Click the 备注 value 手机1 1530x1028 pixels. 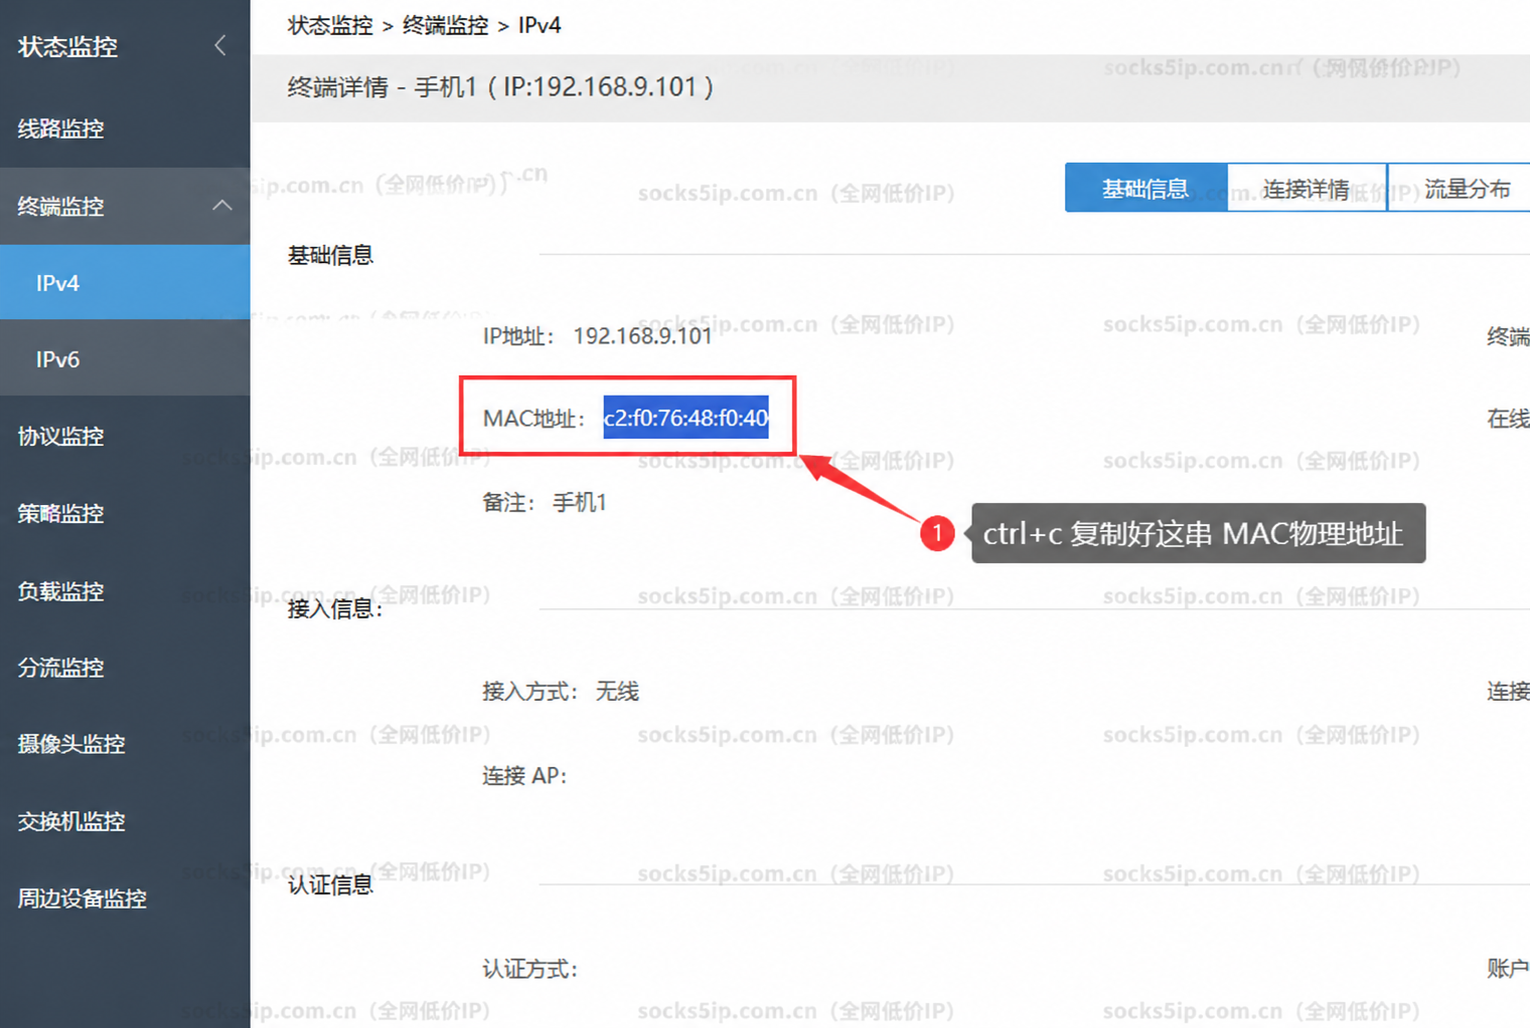(580, 502)
